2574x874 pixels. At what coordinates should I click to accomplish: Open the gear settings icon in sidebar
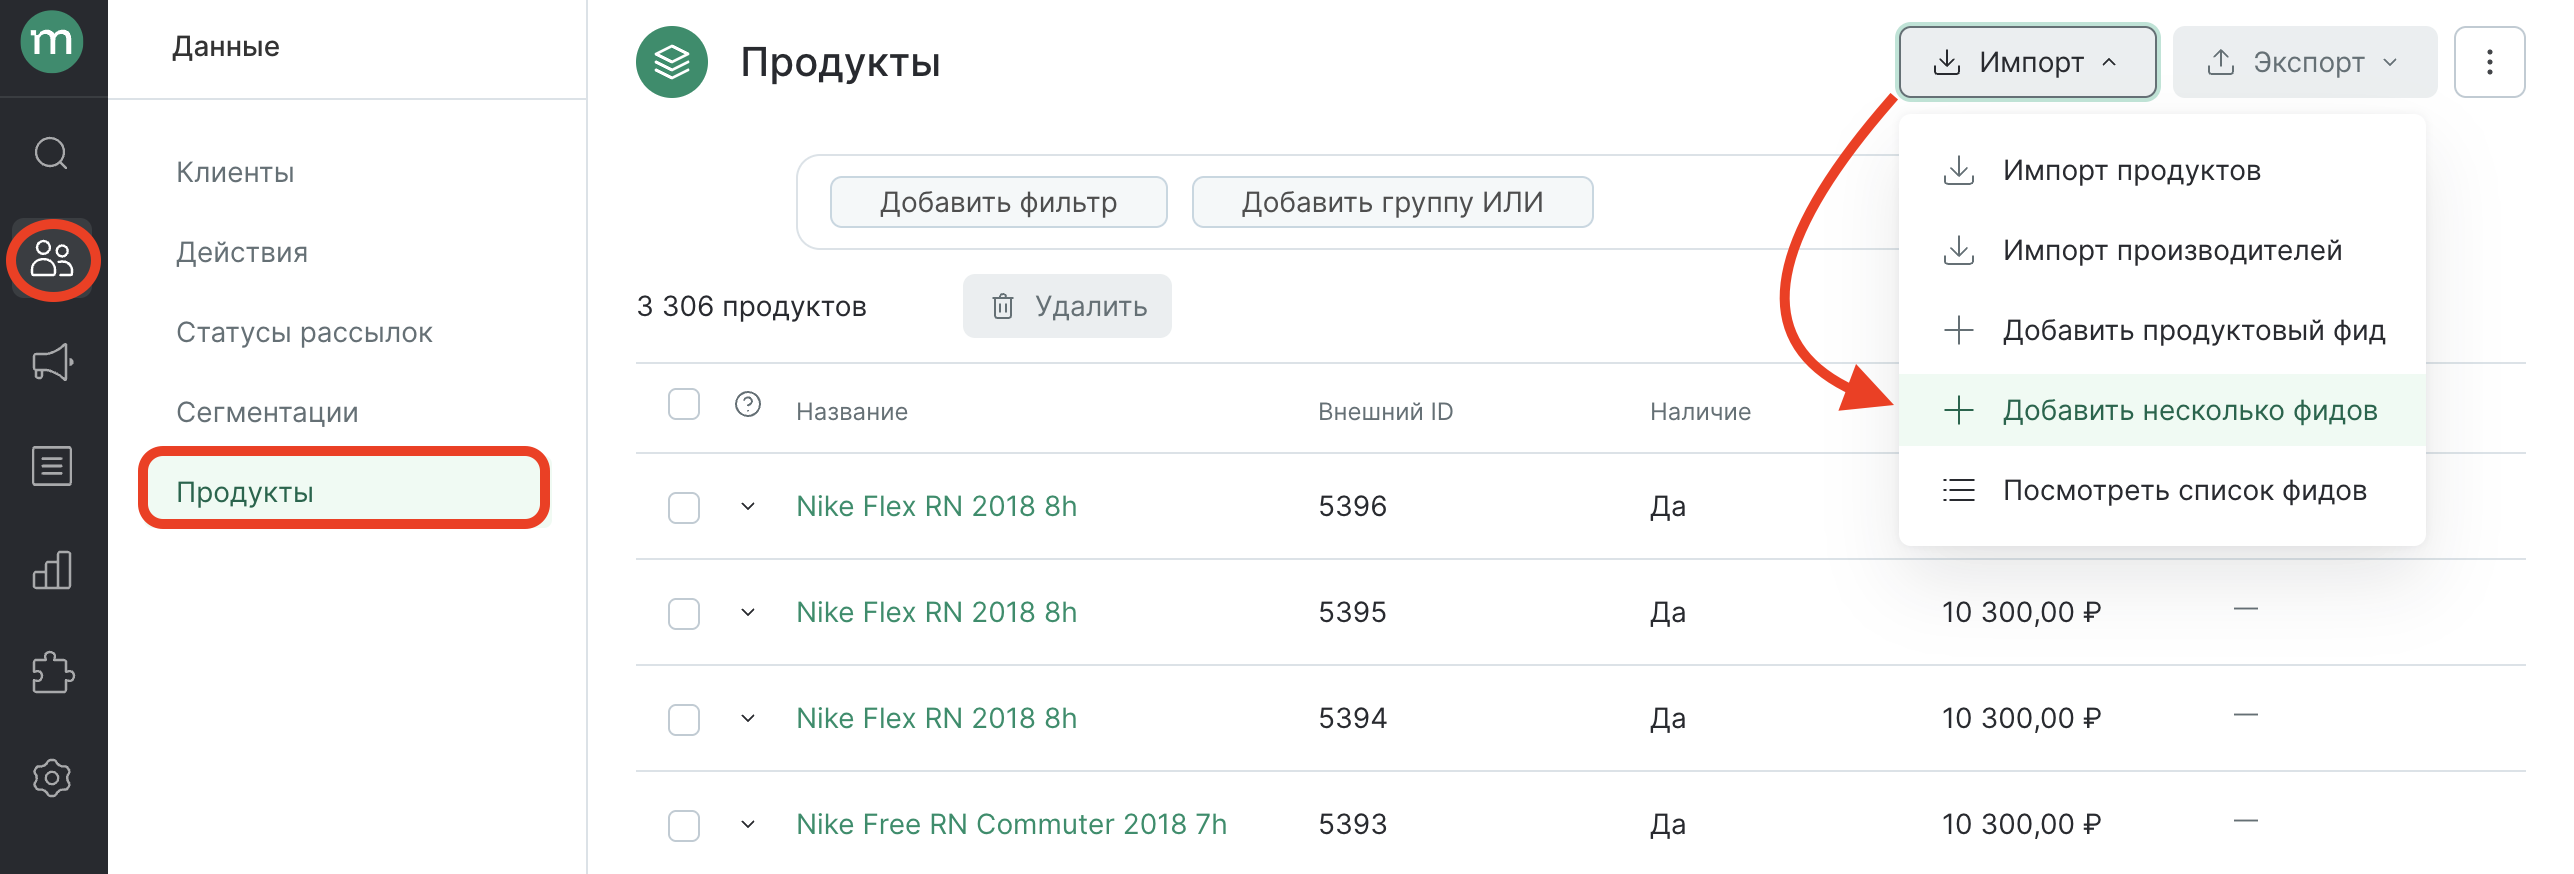click(x=52, y=777)
